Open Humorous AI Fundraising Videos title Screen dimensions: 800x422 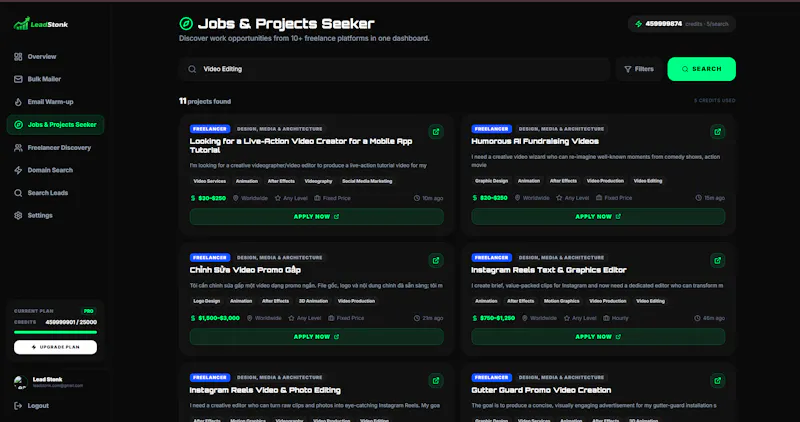(535, 141)
